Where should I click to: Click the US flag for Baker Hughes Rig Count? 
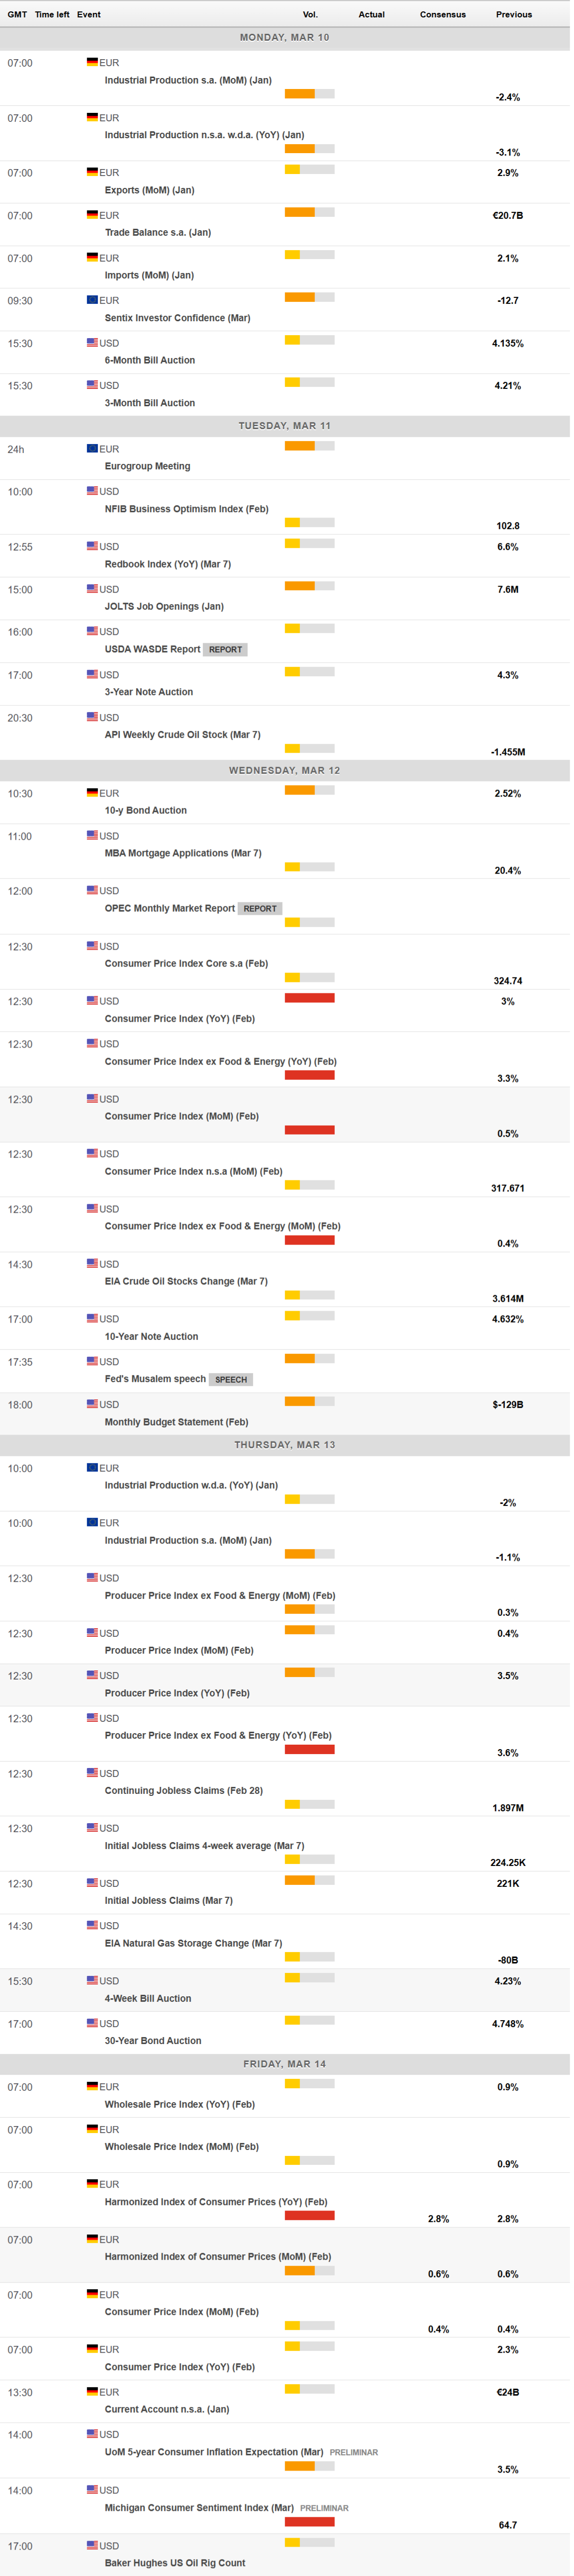[x=92, y=2545]
